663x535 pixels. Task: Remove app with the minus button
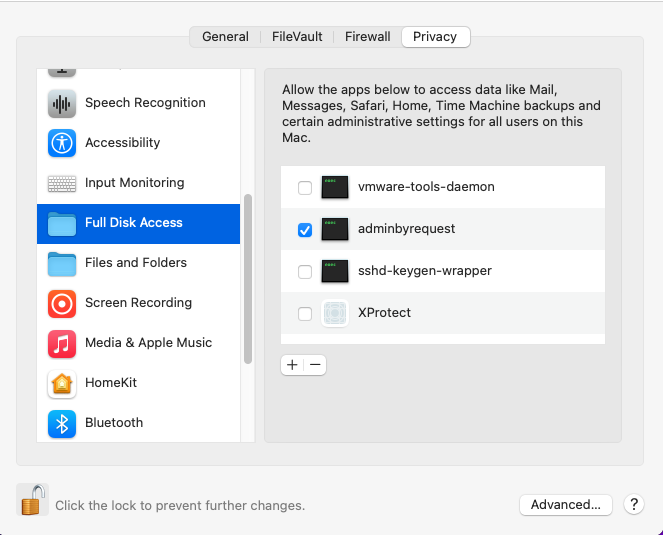pyautogui.click(x=315, y=365)
